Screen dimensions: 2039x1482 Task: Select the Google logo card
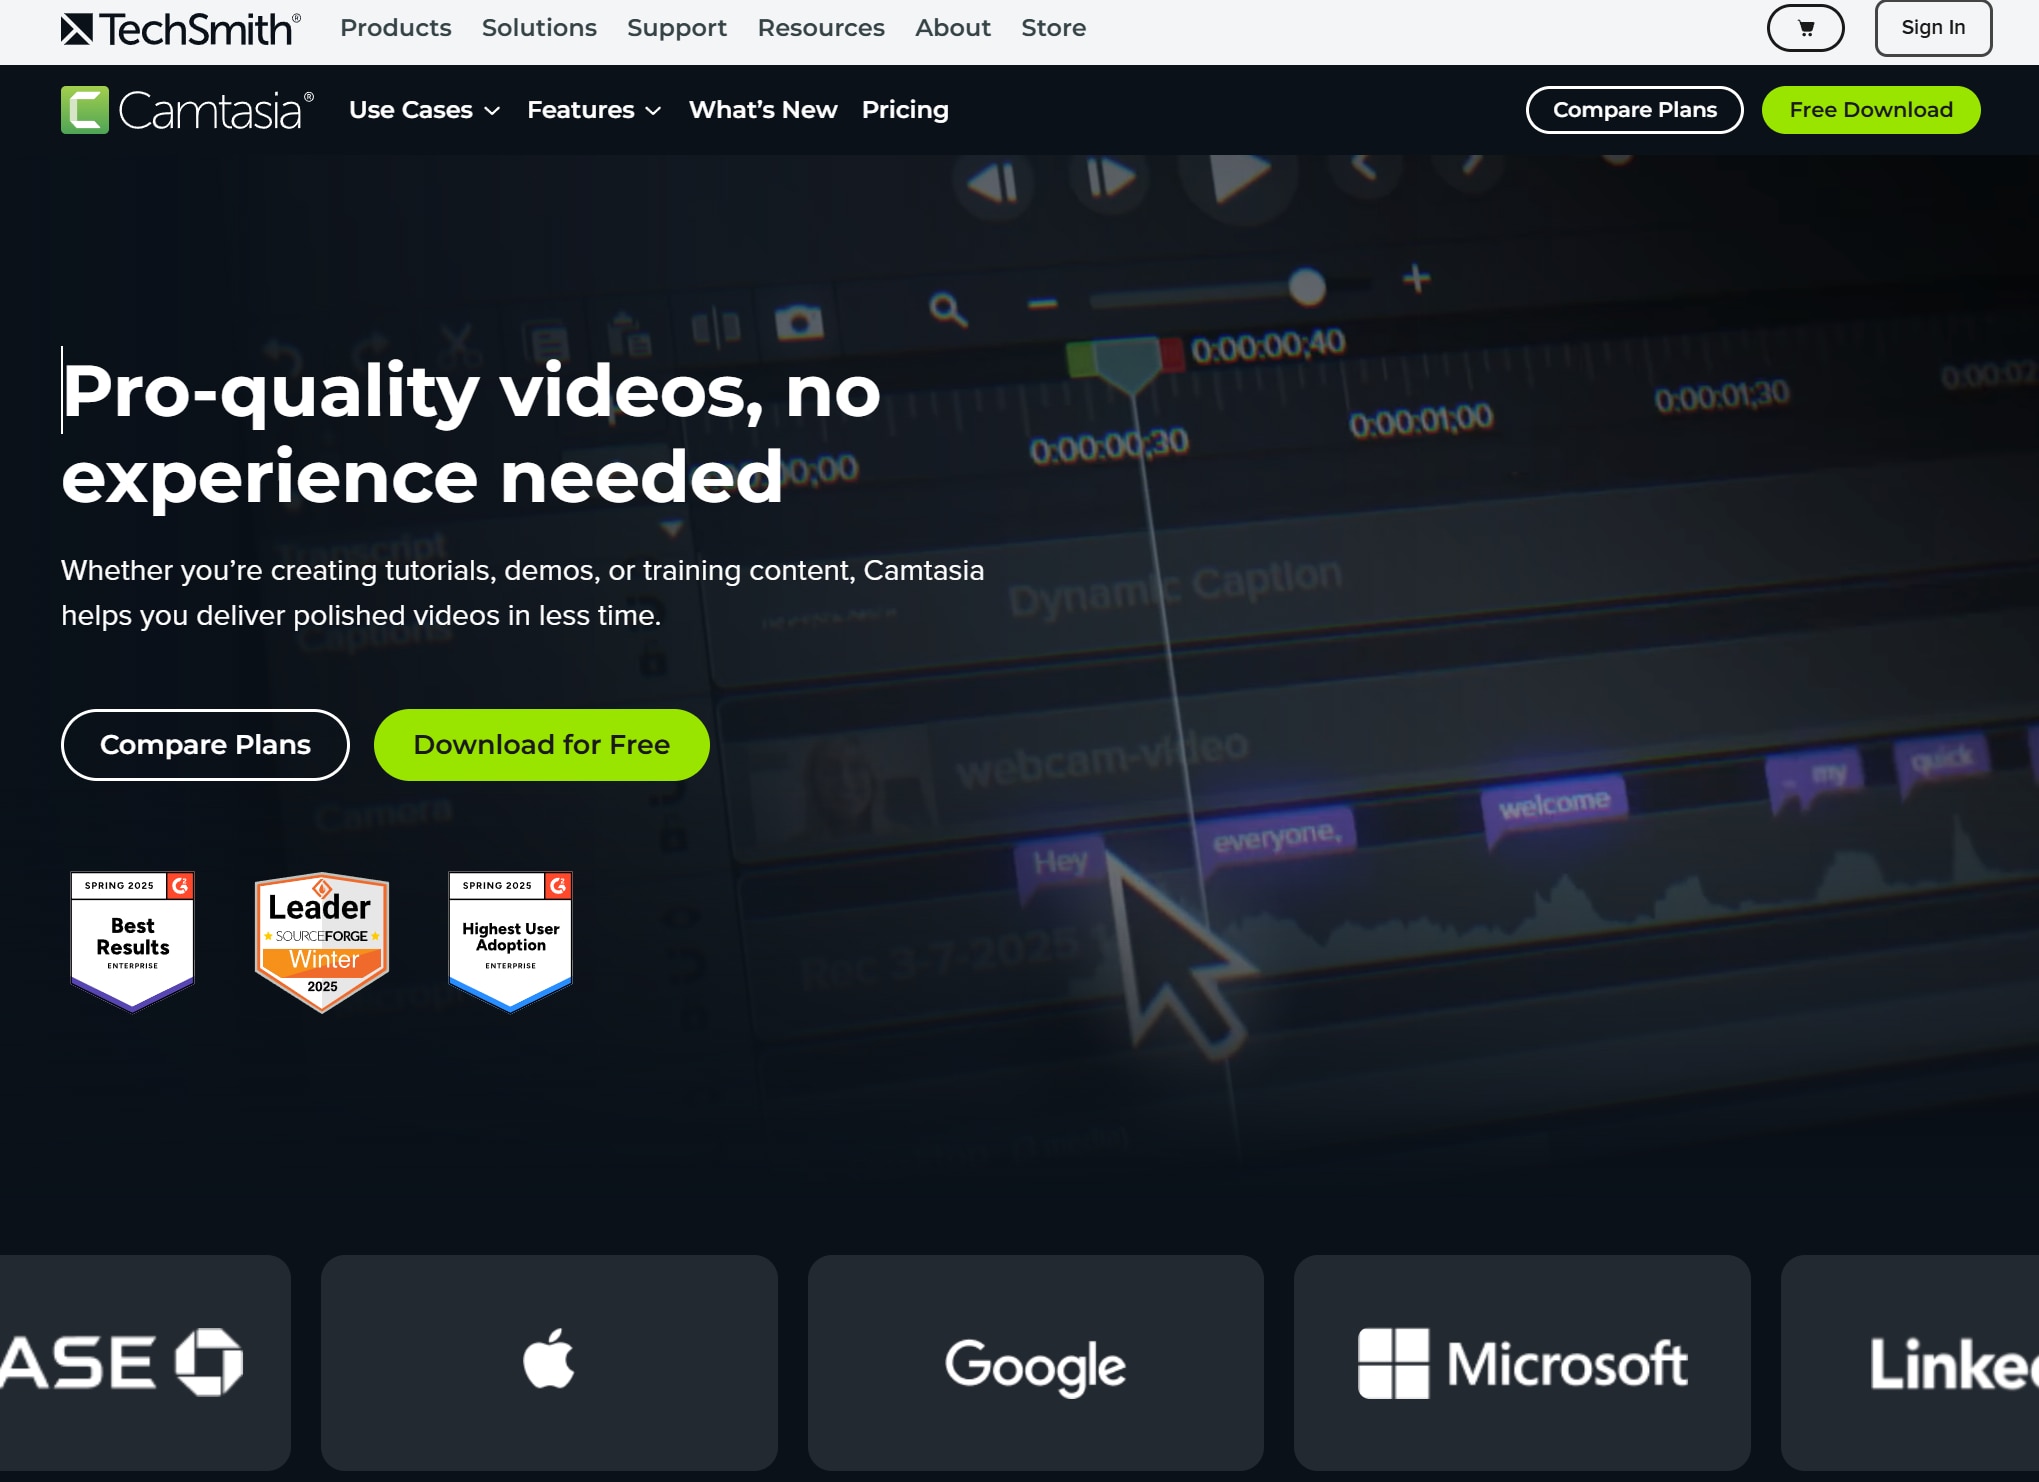1035,1362
